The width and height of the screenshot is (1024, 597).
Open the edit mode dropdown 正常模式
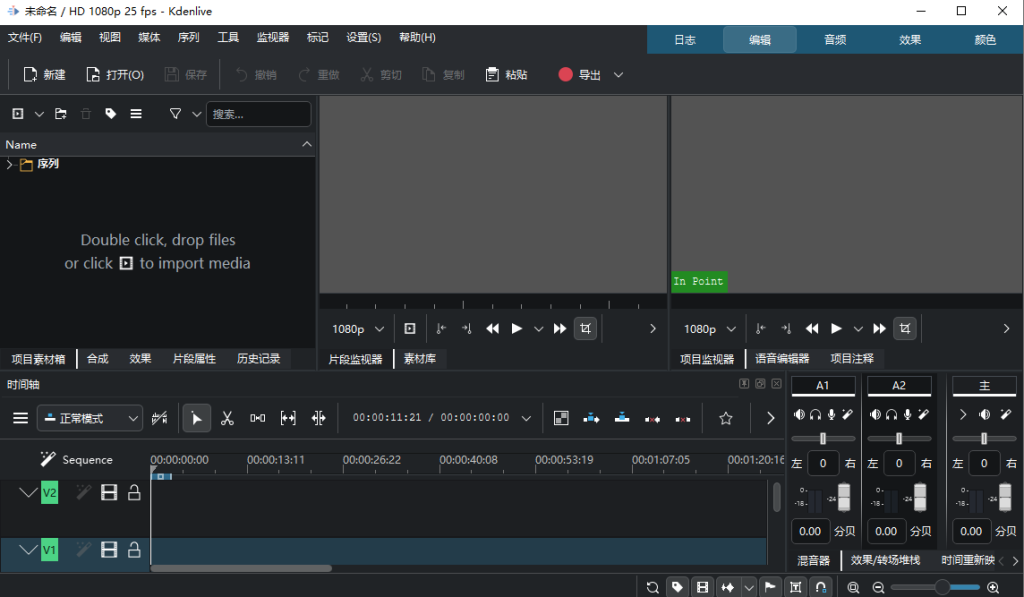click(x=90, y=418)
